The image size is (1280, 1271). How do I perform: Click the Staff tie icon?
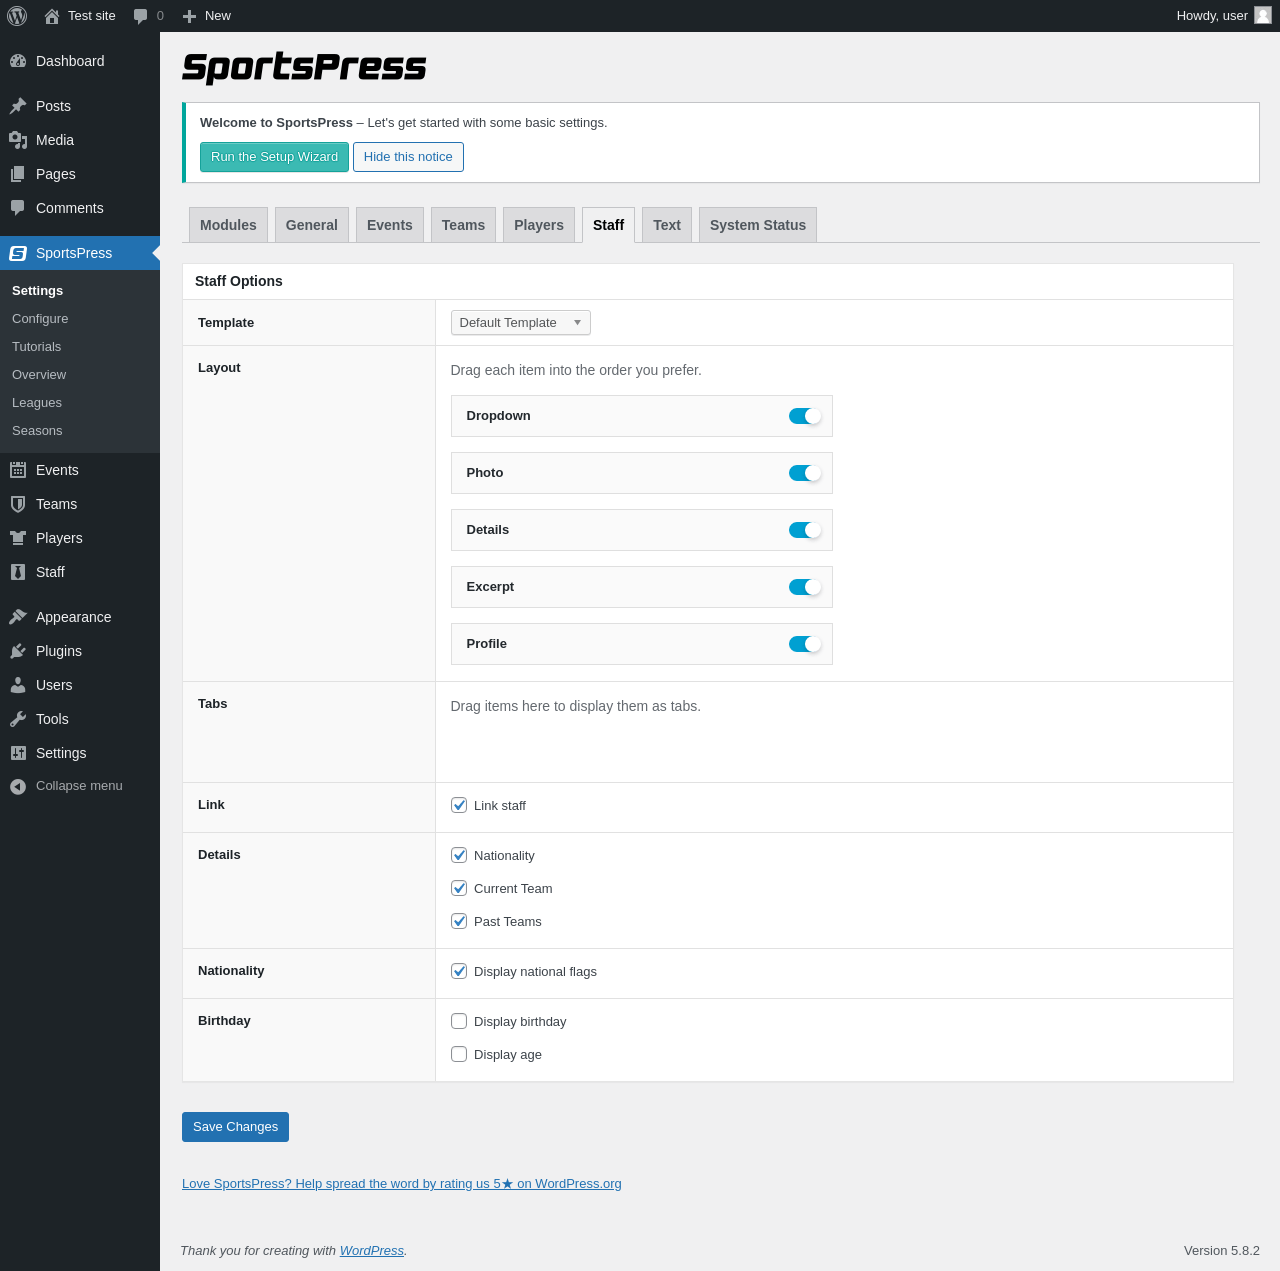[18, 572]
